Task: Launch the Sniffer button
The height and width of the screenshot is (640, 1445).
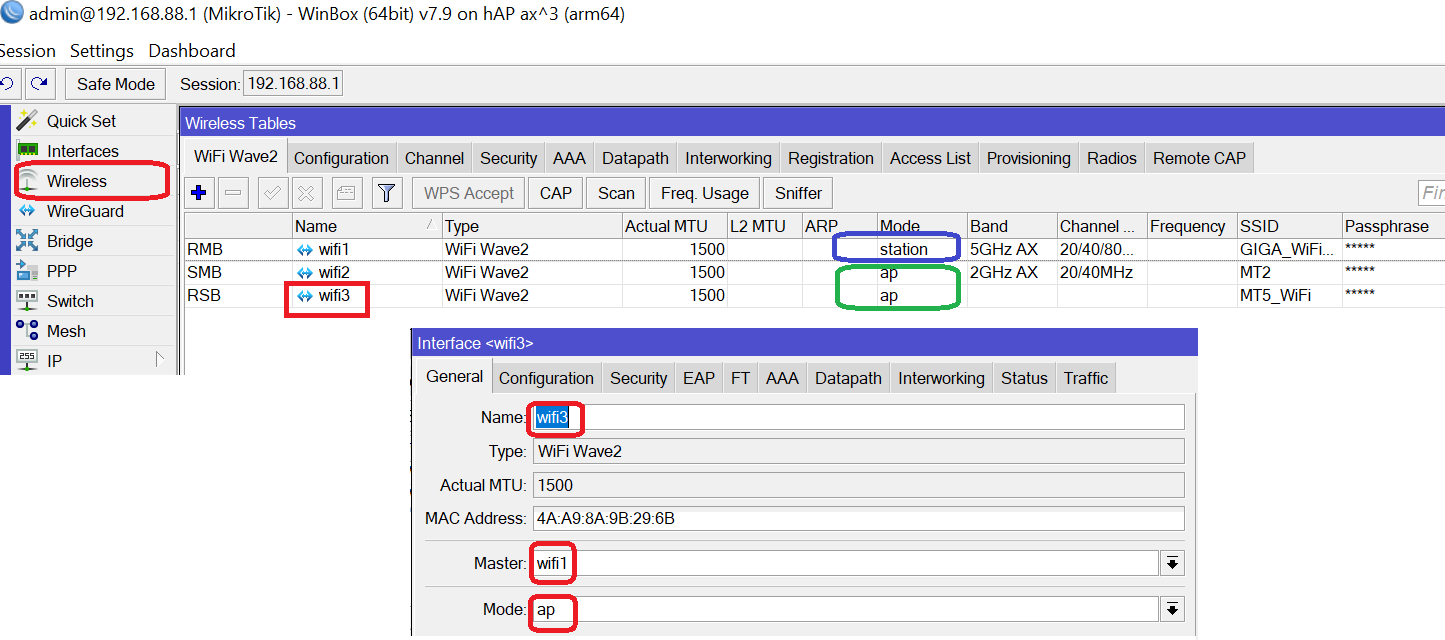Action: [x=798, y=193]
